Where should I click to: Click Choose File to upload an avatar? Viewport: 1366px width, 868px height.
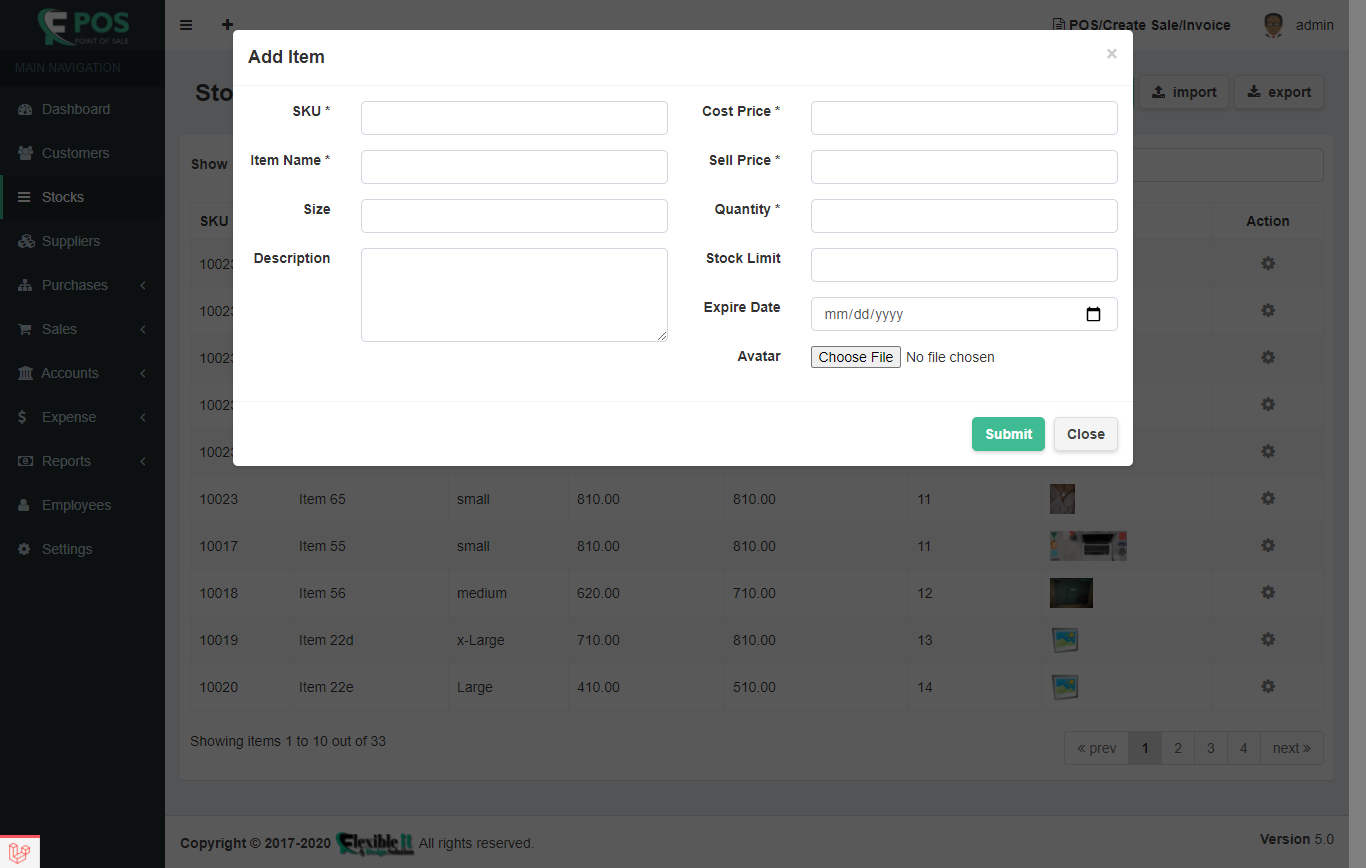pyautogui.click(x=855, y=357)
